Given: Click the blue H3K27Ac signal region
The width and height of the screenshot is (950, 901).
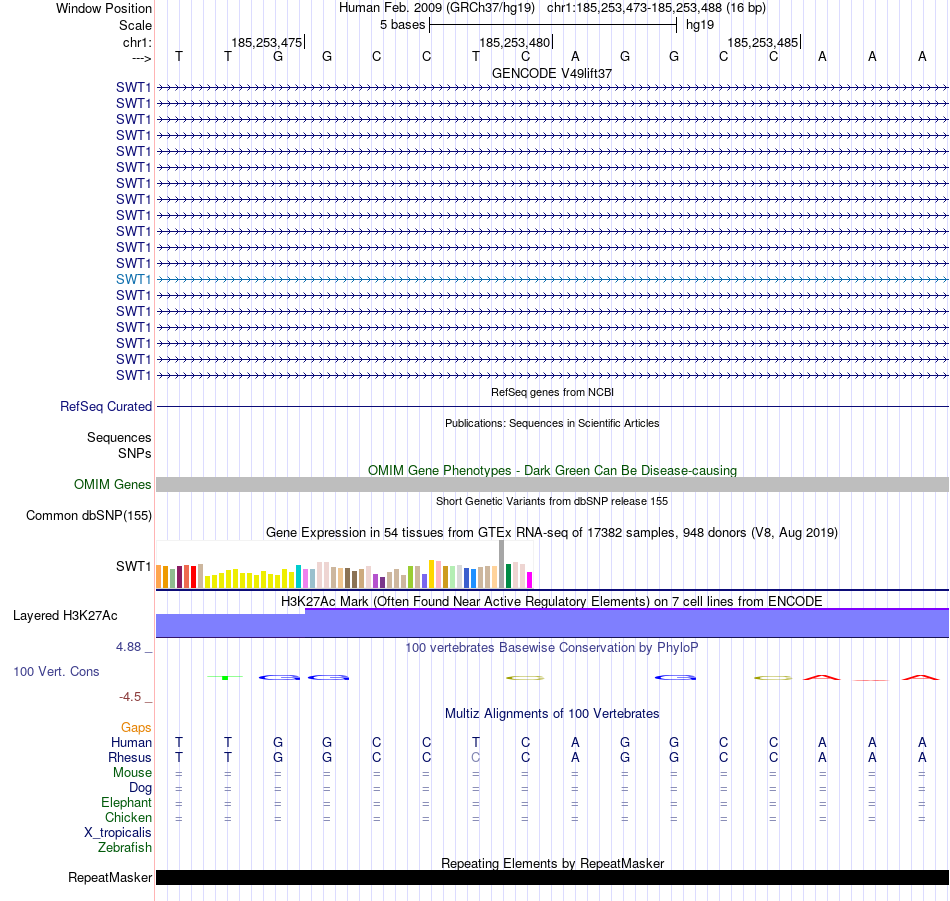Looking at the screenshot, I should click(552, 623).
